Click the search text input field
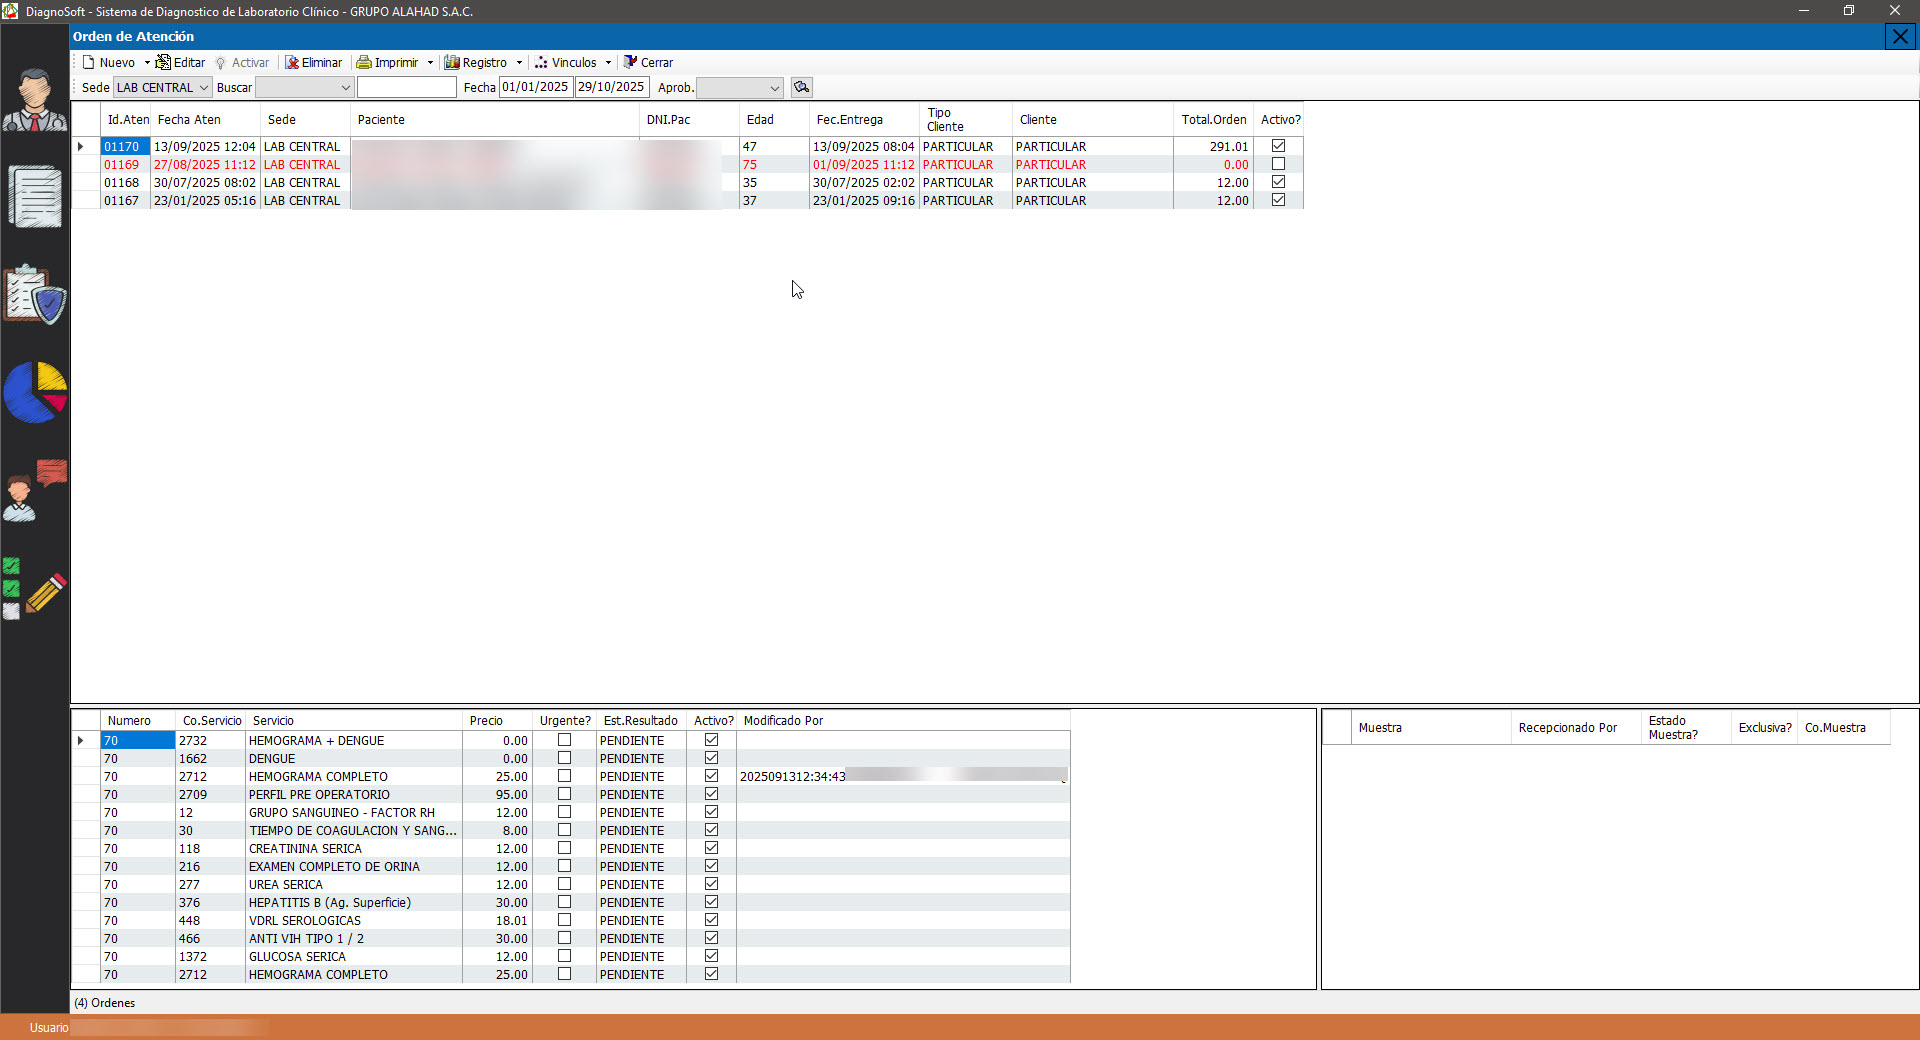This screenshot has height=1040, width=1920. pos(407,88)
